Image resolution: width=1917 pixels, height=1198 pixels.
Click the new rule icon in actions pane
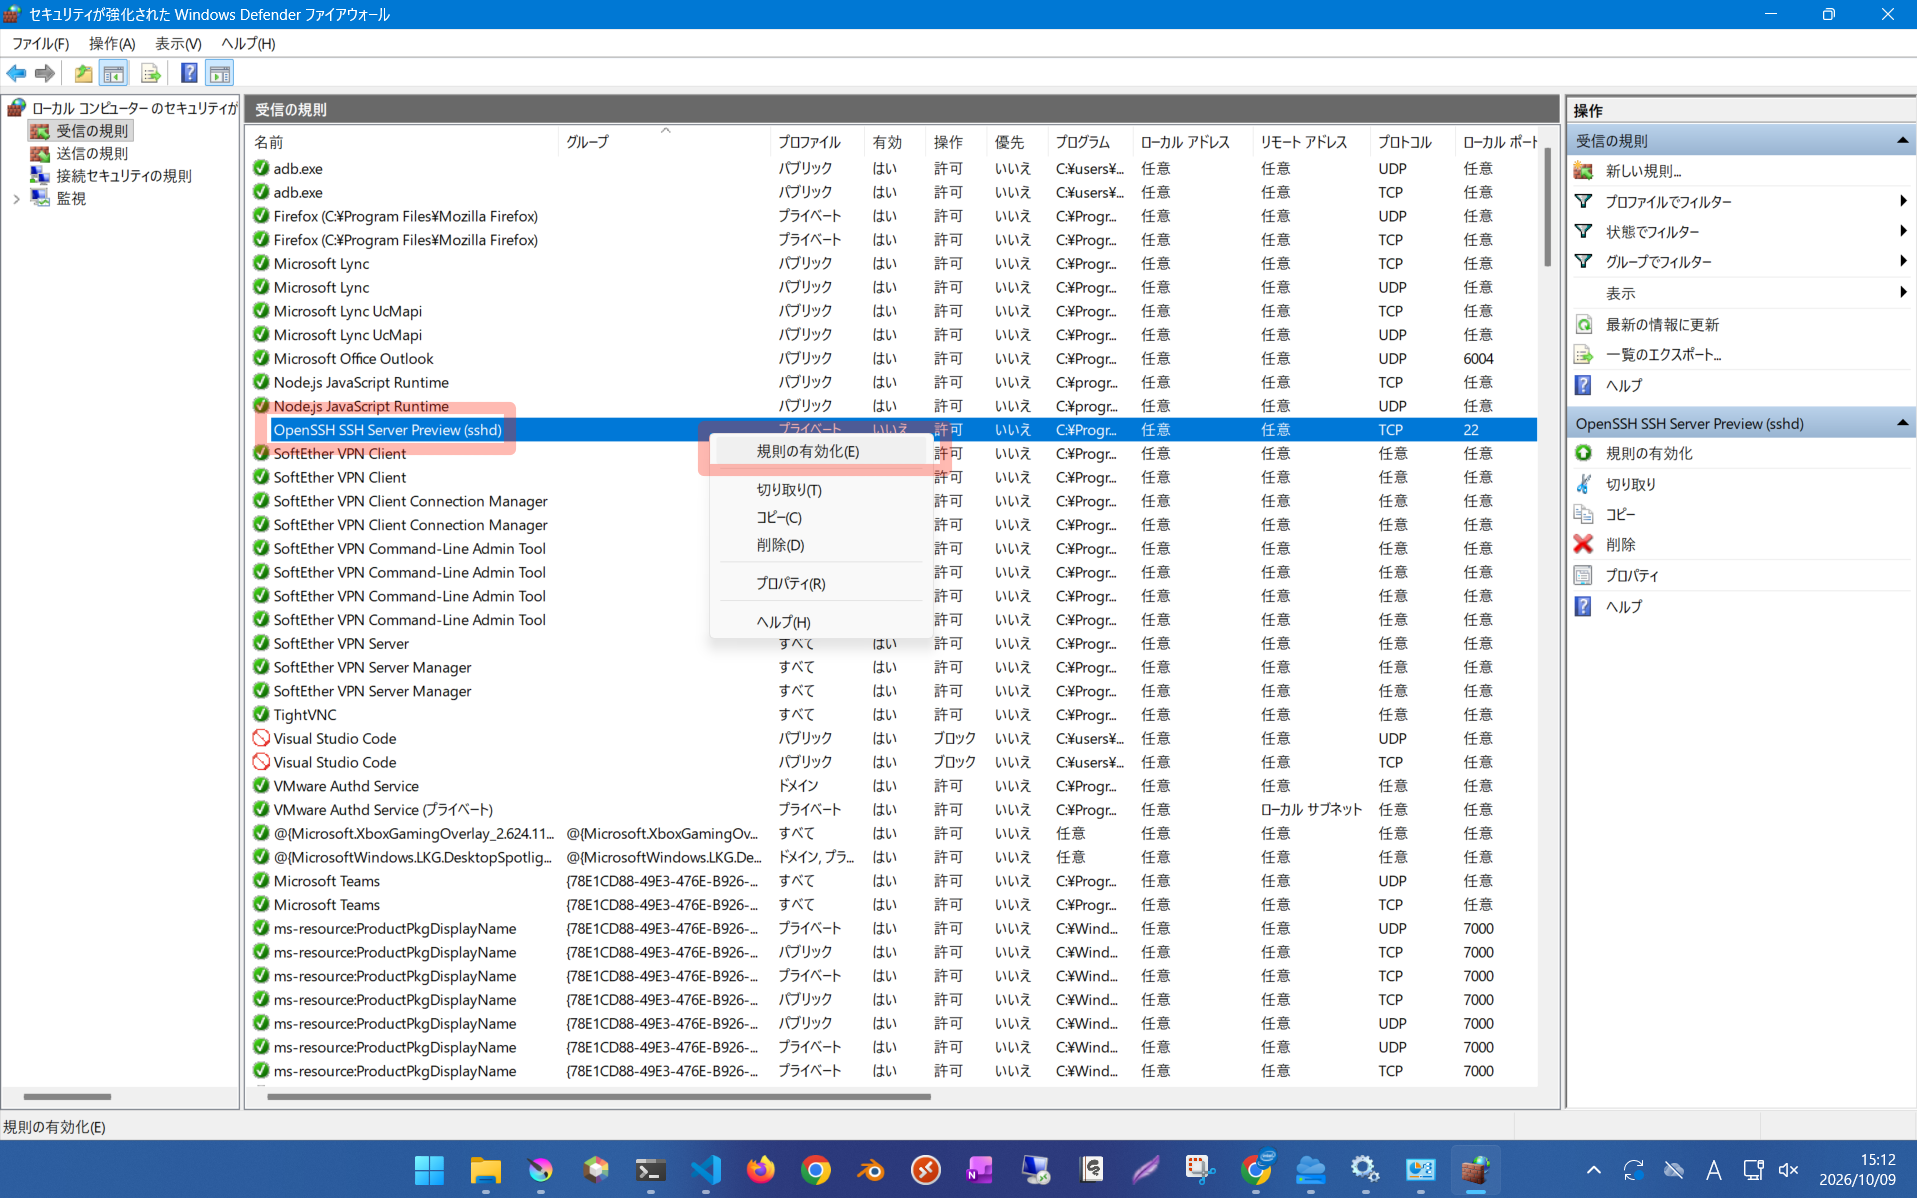[1583, 171]
